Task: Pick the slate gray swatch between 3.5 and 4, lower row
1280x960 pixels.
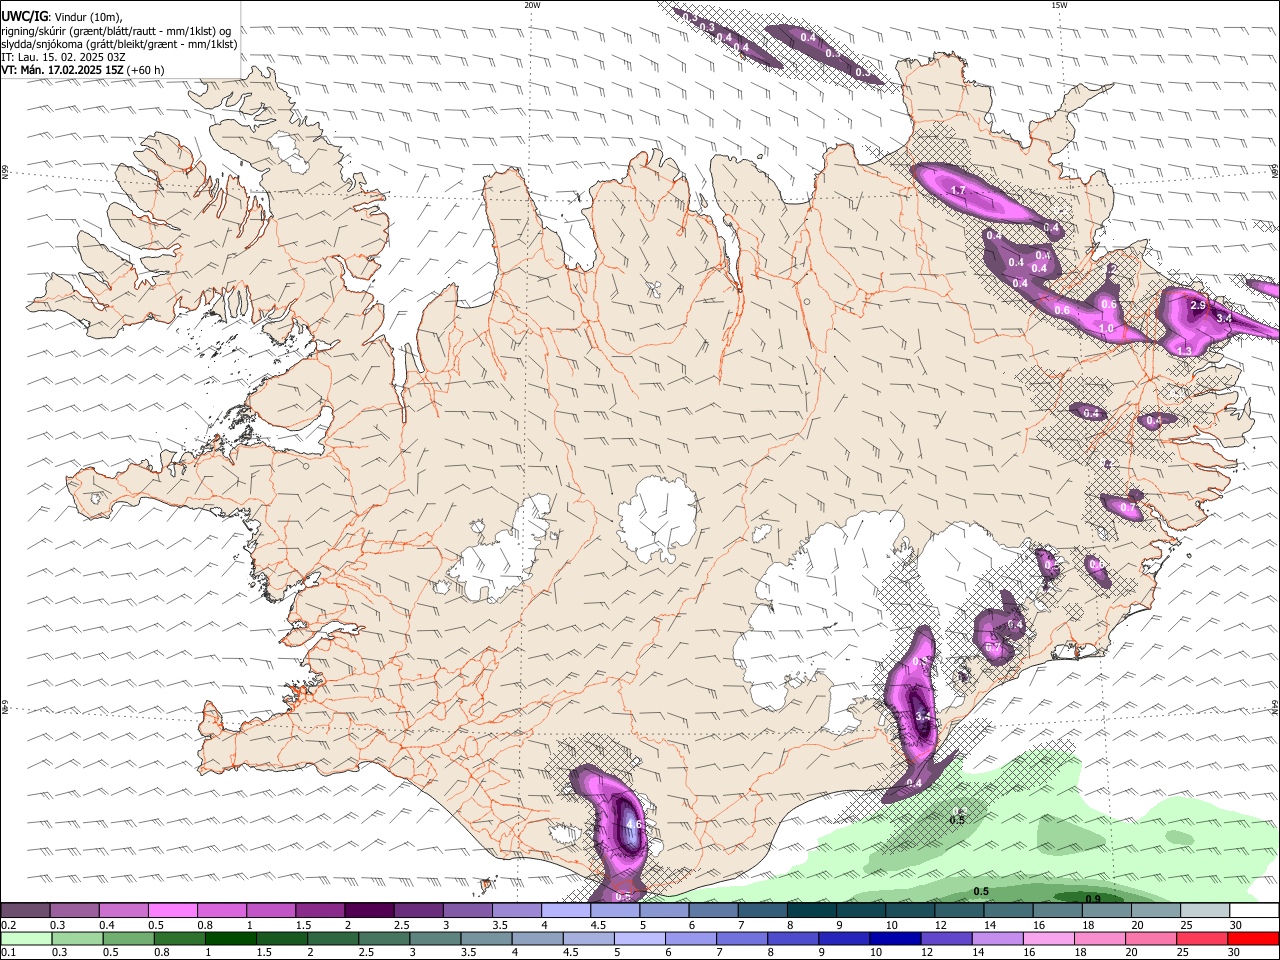Action: coord(486,939)
